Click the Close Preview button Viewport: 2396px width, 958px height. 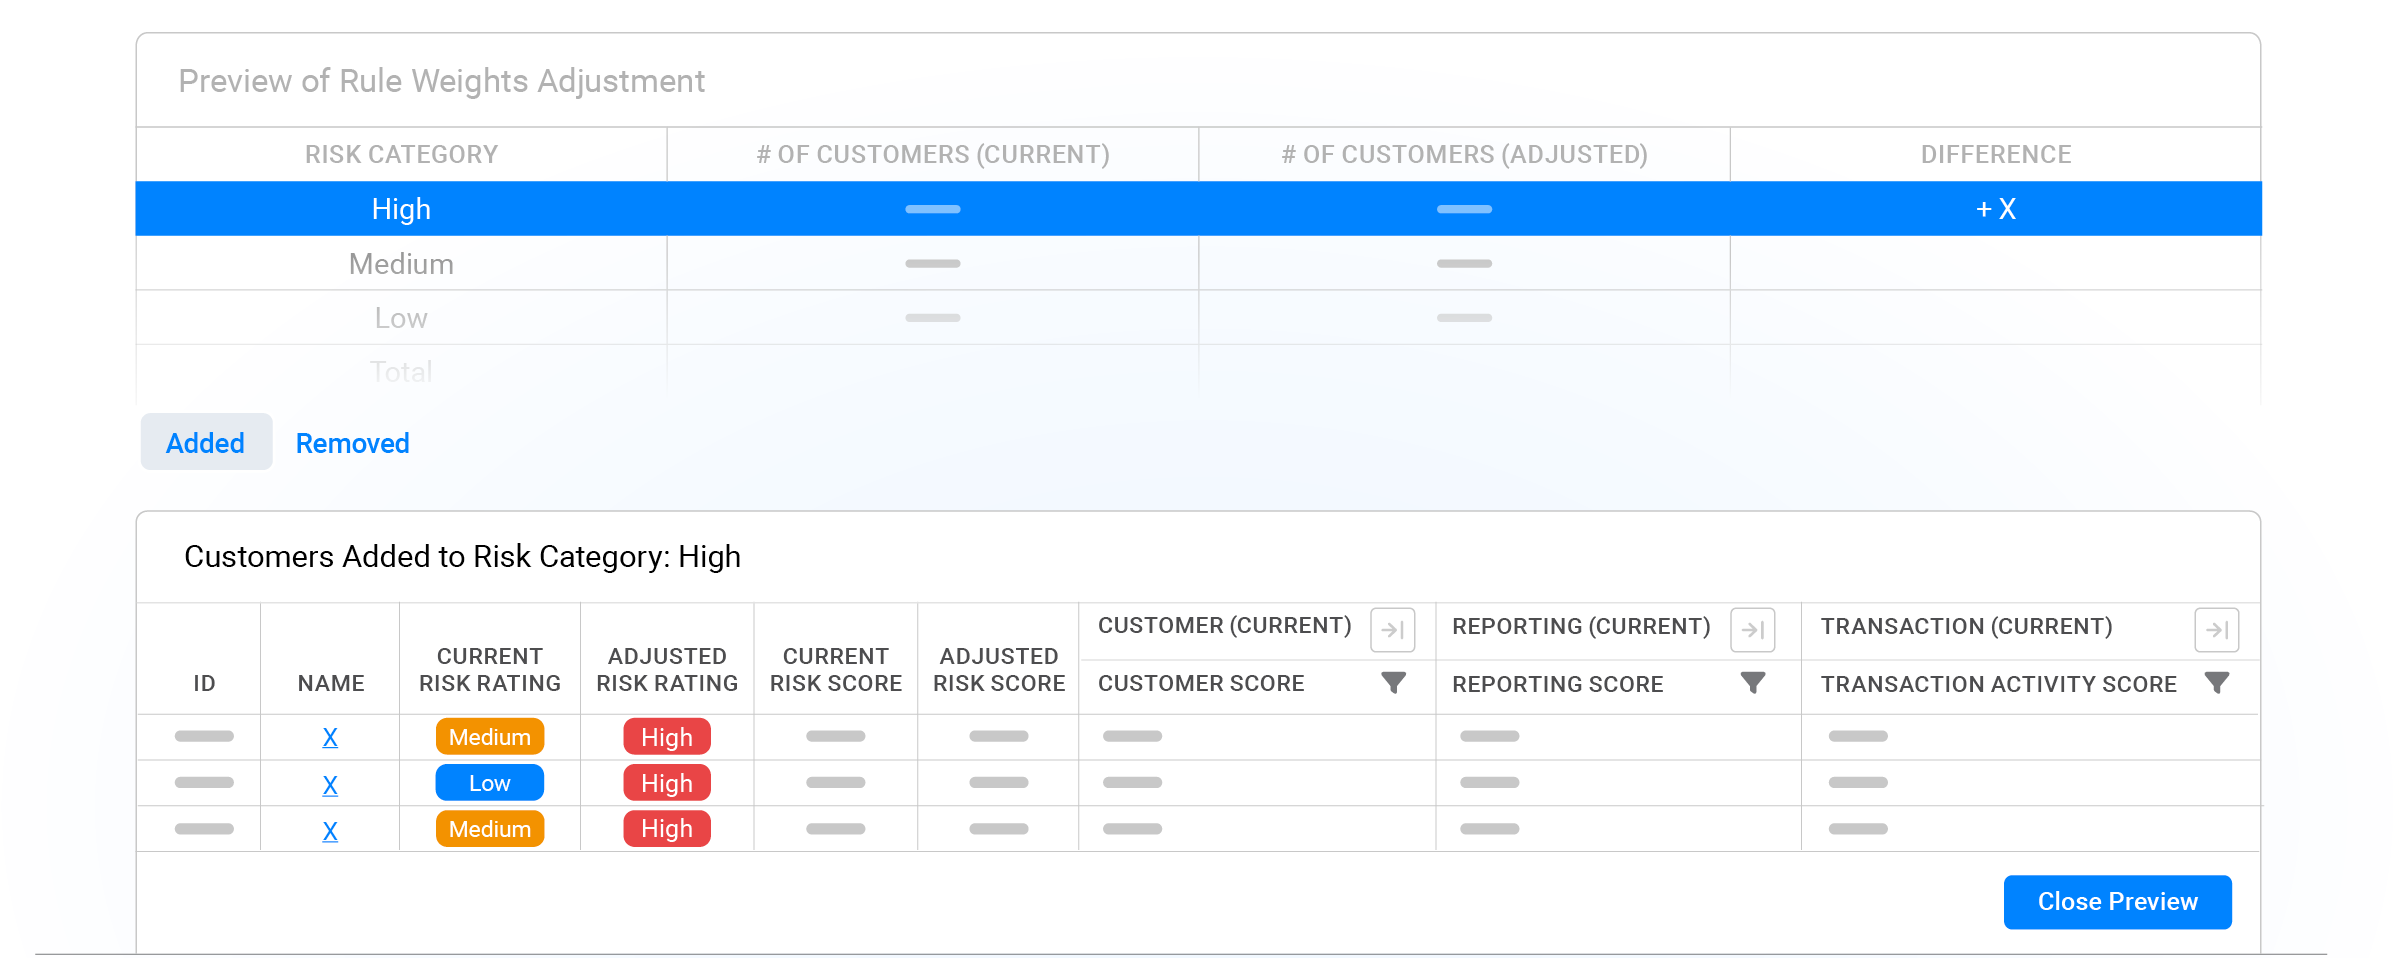tap(2117, 902)
